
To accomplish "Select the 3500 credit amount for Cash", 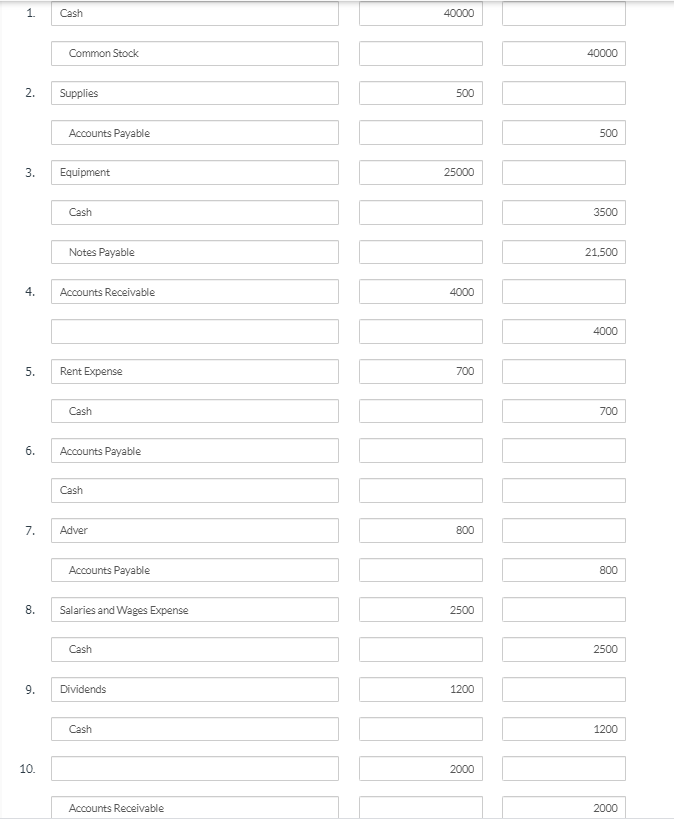I will click(563, 212).
